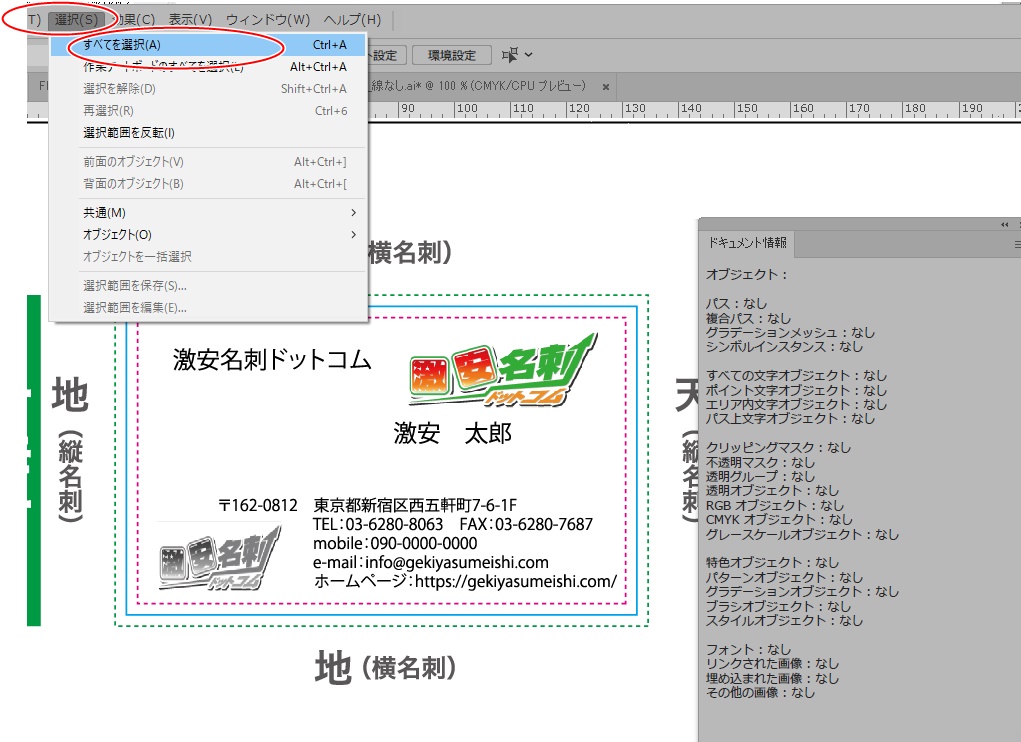Click the パス上文字オブジェクト：なし row

790,419
